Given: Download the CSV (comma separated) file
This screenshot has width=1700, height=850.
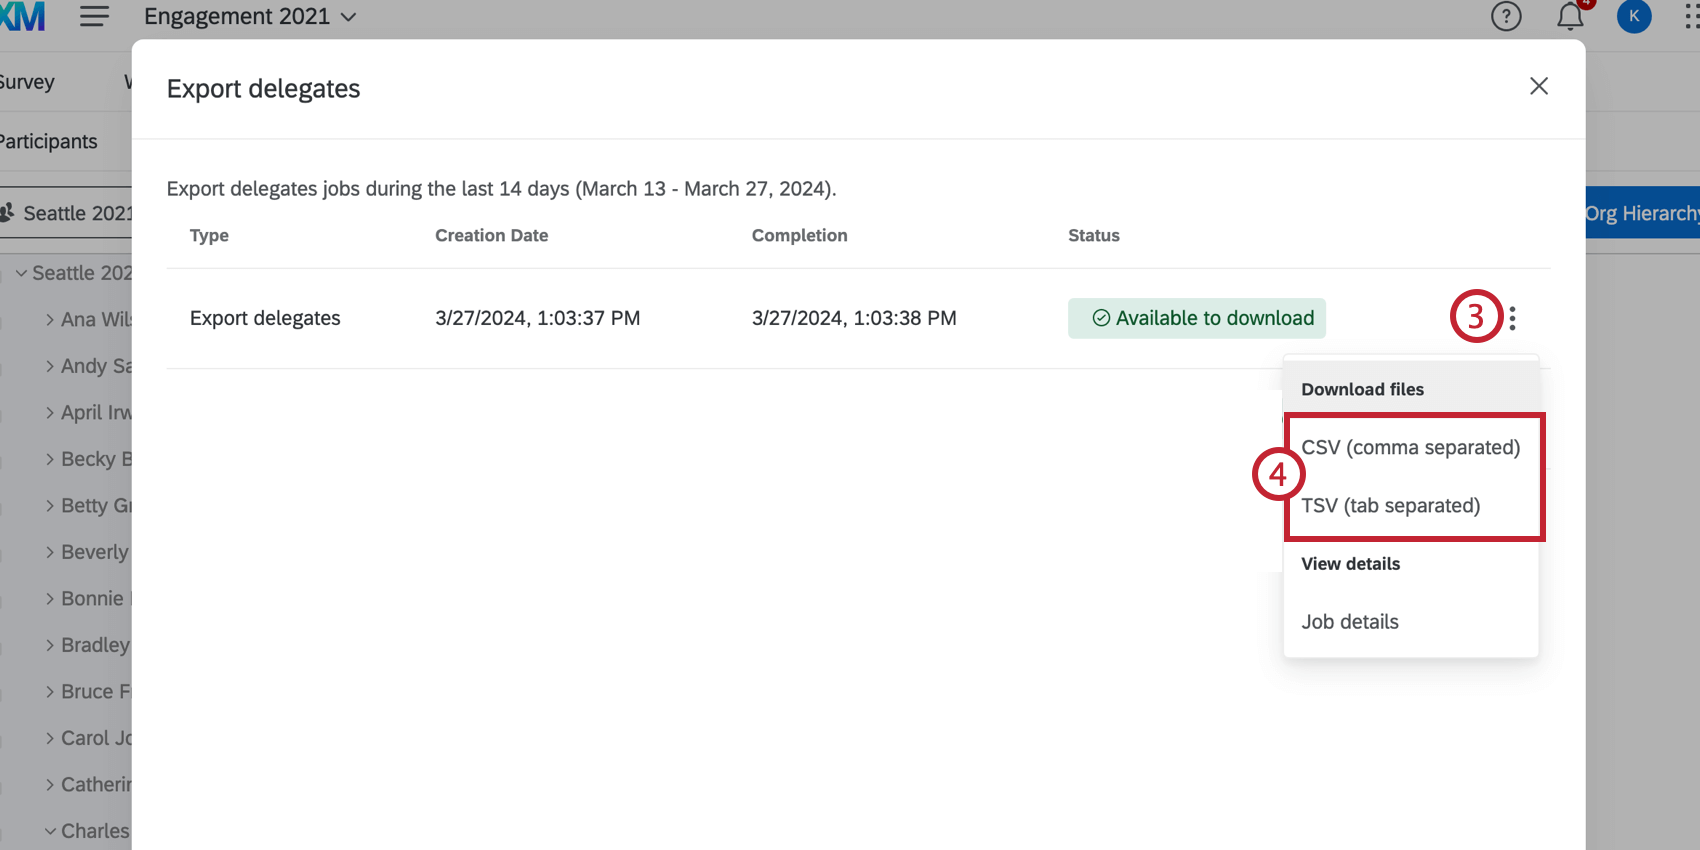Looking at the screenshot, I should coord(1410,448).
